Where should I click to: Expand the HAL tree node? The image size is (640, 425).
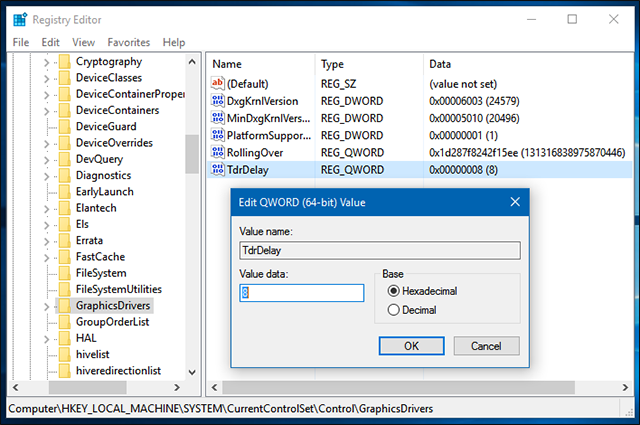pos(46,339)
